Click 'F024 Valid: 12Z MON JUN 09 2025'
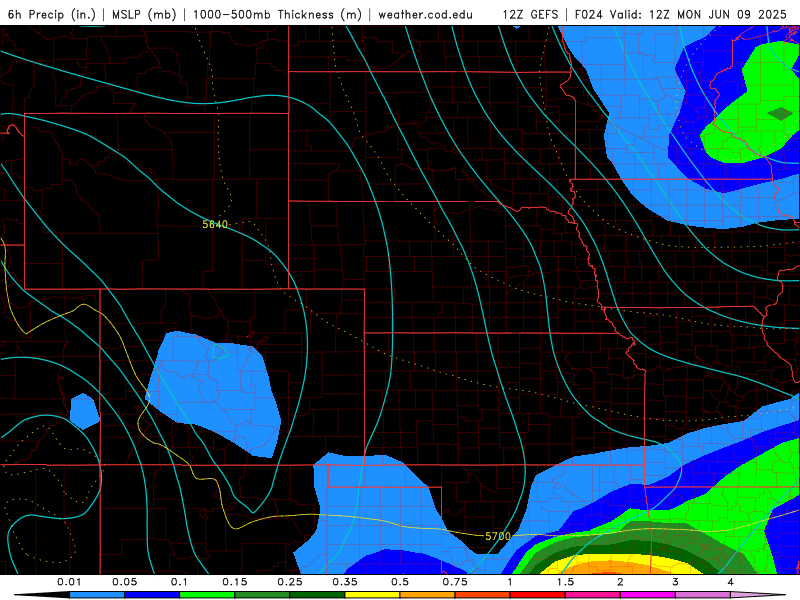 coord(681,14)
